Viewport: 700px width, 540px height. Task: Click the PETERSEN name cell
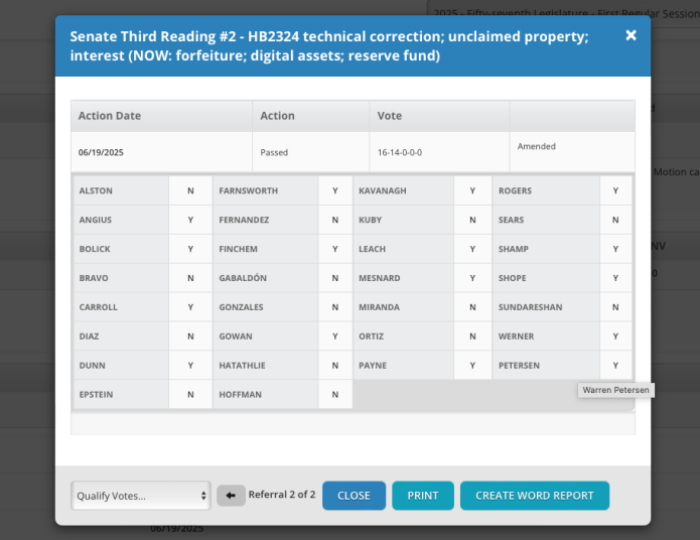(x=547, y=366)
